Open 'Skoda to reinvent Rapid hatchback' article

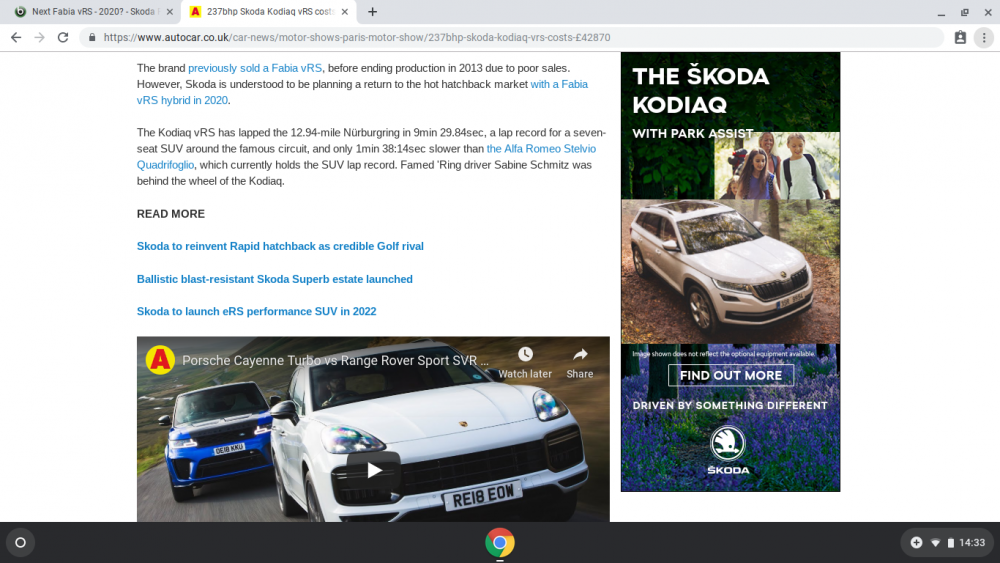(x=280, y=246)
